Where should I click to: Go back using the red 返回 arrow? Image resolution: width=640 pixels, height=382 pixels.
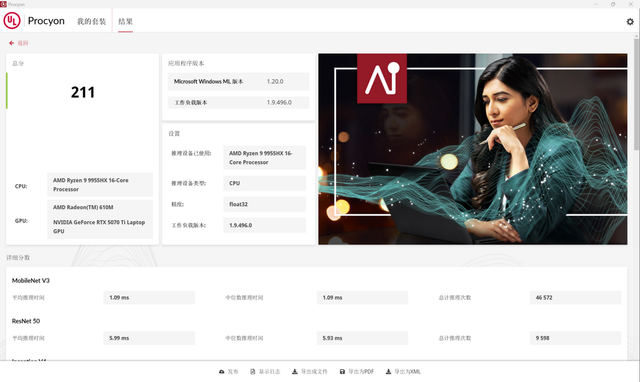coord(18,43)
